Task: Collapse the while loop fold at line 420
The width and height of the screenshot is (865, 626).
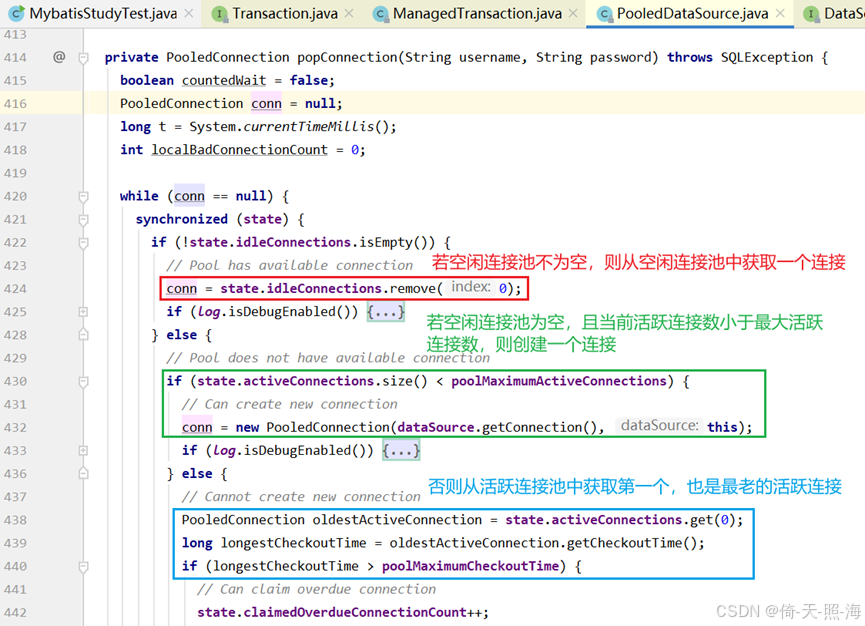Action: tap(83, 196)
